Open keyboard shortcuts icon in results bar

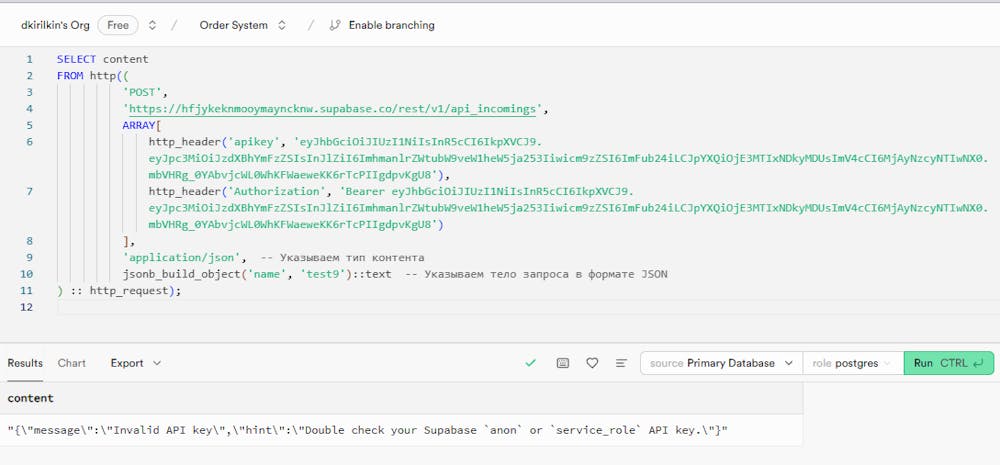pyautogui.click(x=562, y=363)
